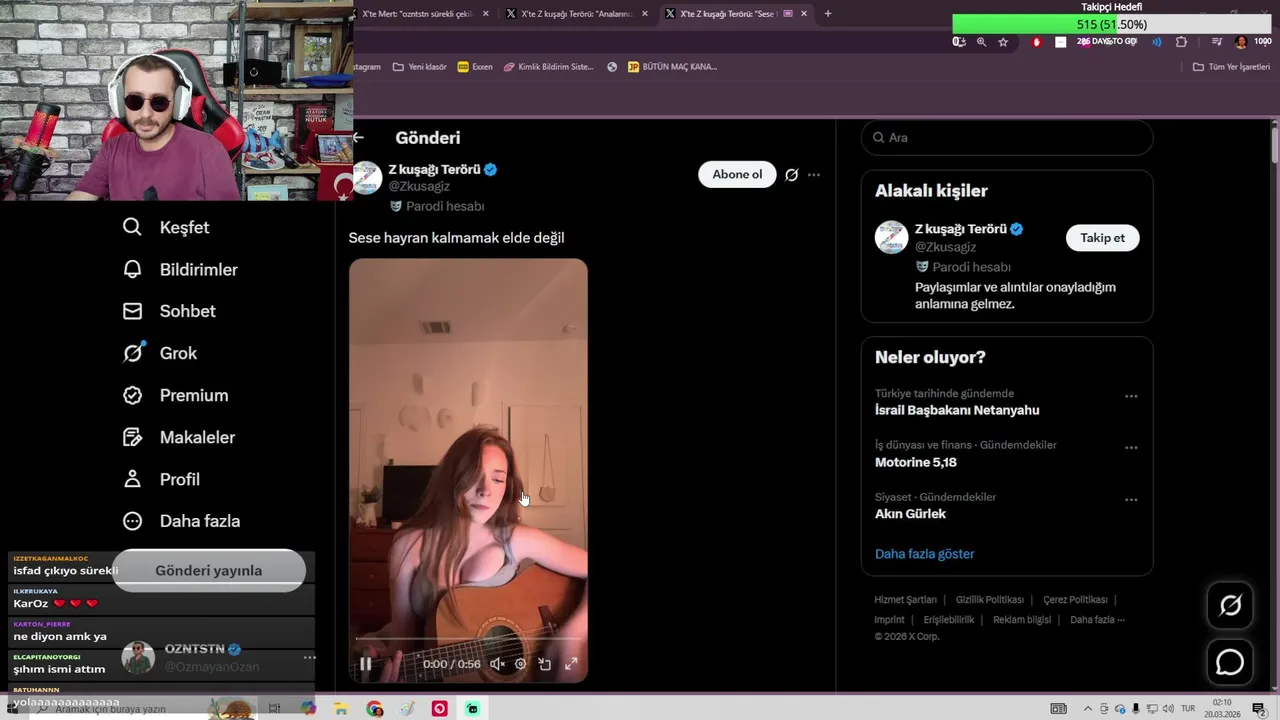Open video settings gear
Image resolution: width=1280 pixels, height=720 pixels.
(520, 663)
